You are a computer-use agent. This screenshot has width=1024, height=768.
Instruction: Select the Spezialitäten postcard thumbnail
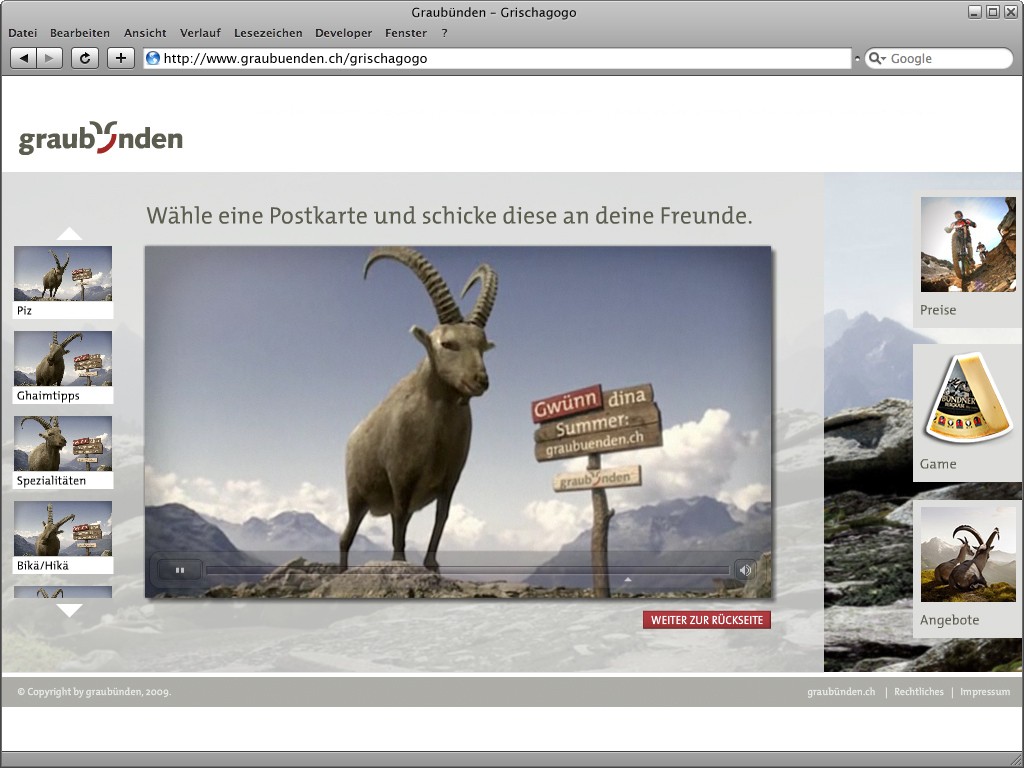point(63,452)
